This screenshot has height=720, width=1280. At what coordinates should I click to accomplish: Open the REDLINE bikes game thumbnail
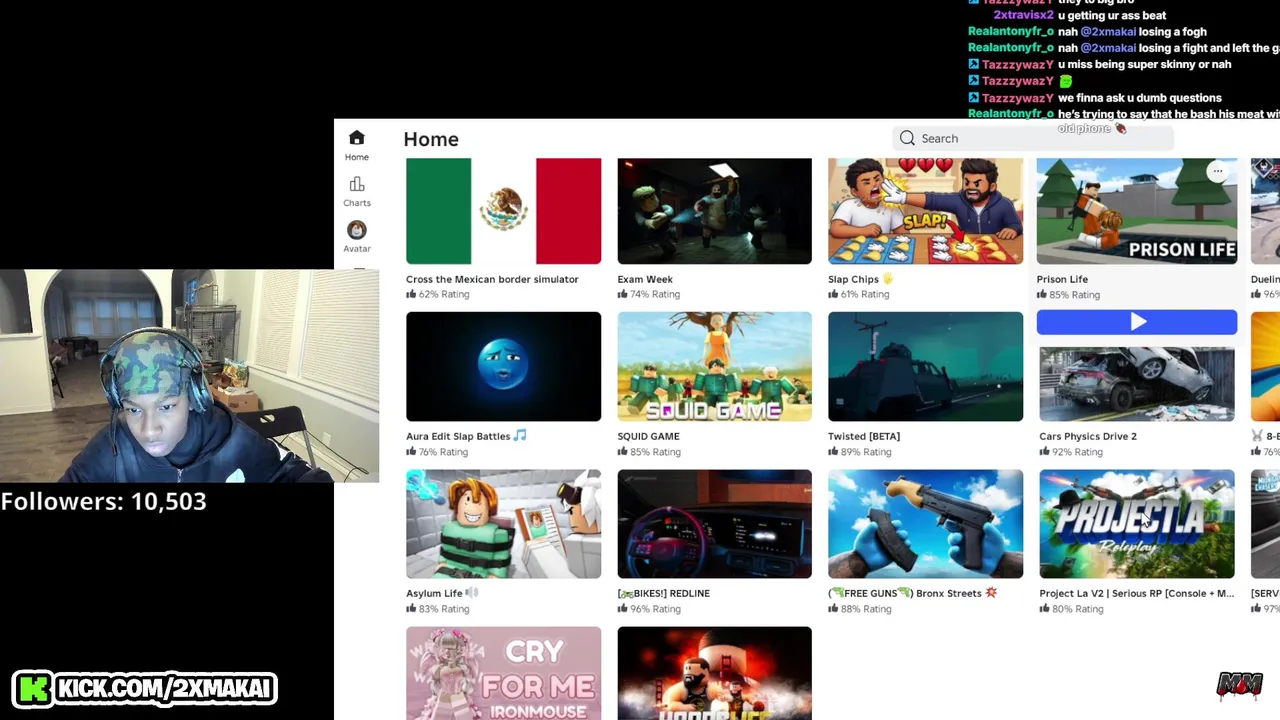click(714, 524)
